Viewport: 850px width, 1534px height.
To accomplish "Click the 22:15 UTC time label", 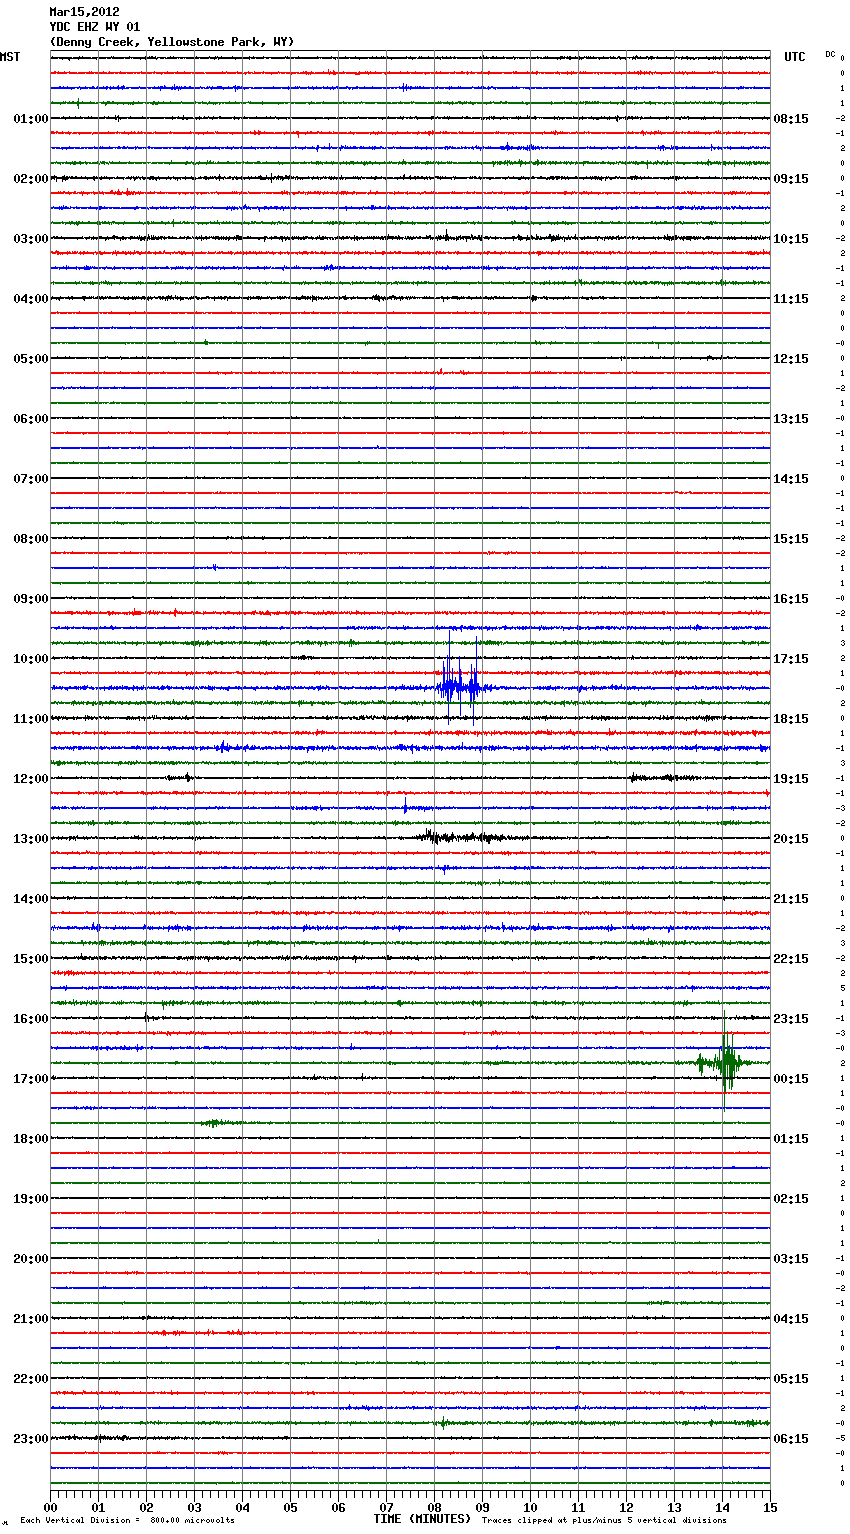I will 791,959.
